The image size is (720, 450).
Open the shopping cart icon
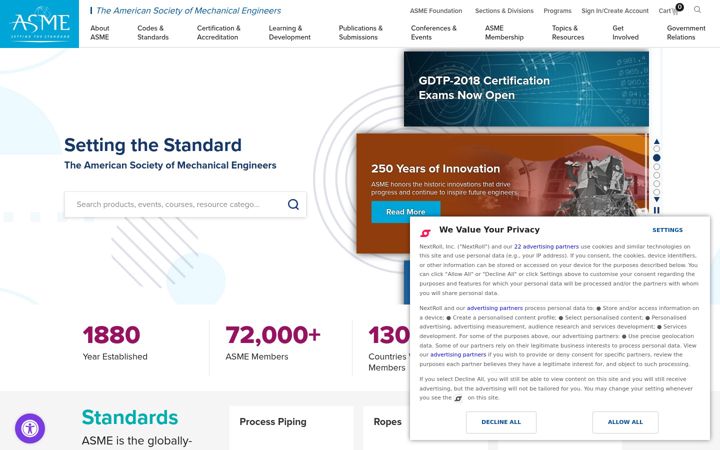tap(675, 11)
